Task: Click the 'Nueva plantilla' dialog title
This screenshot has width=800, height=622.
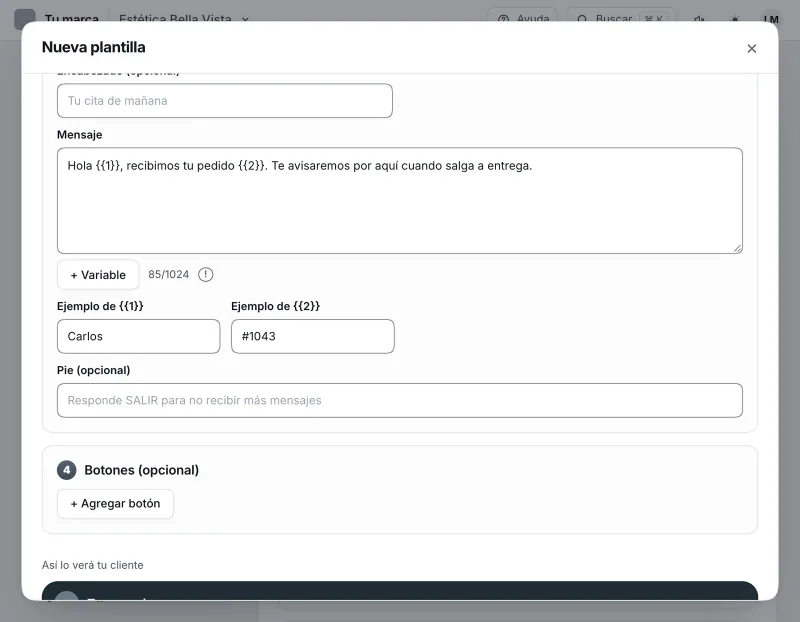Action: click(x=93, y=47)
